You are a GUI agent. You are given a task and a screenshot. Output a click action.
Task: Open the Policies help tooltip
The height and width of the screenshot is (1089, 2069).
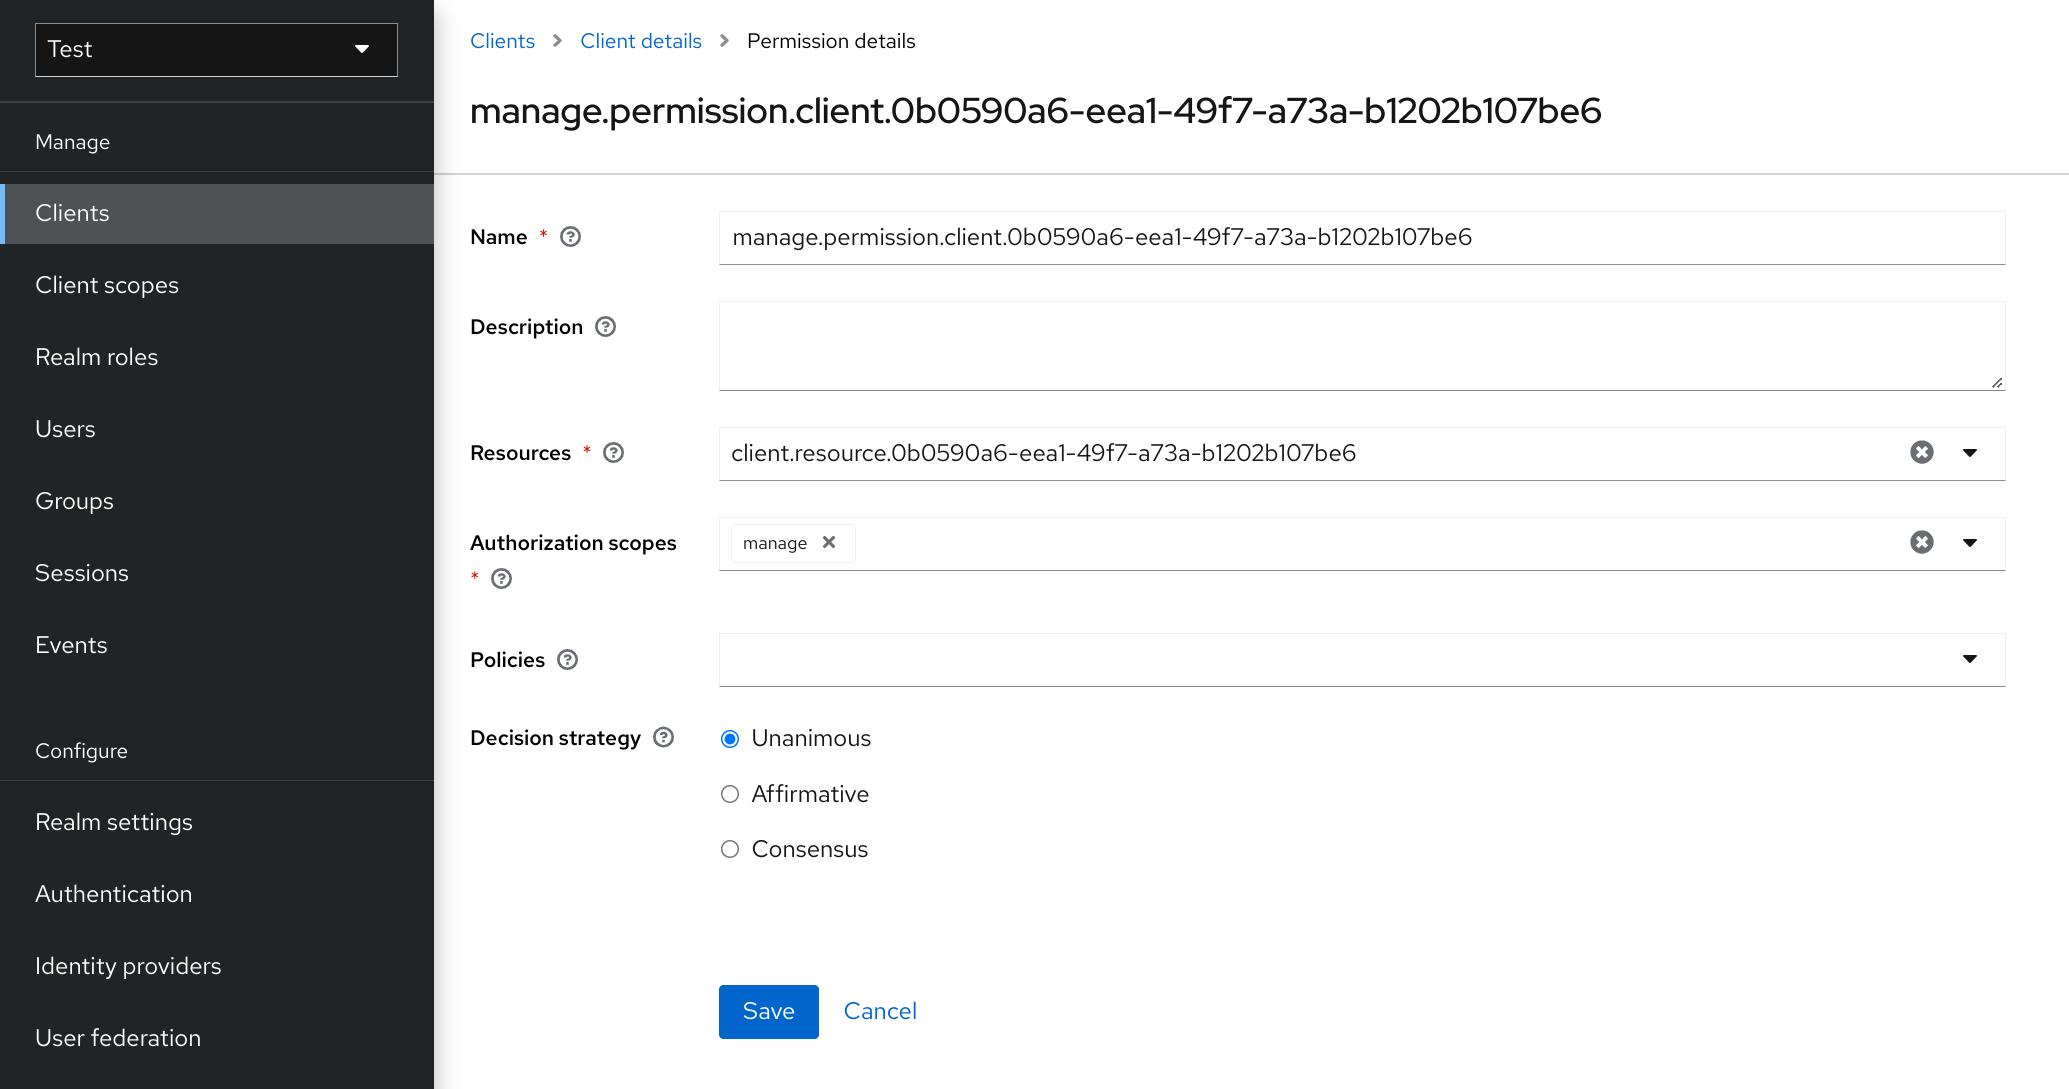click(x=567, y=660)
